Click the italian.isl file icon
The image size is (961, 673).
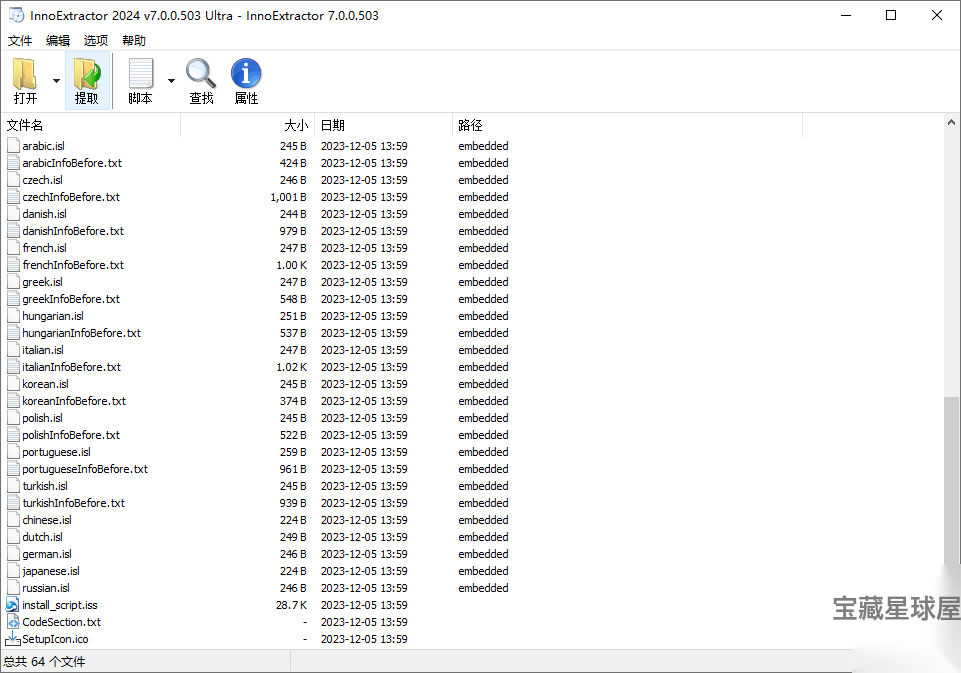[x=13, y=350]
